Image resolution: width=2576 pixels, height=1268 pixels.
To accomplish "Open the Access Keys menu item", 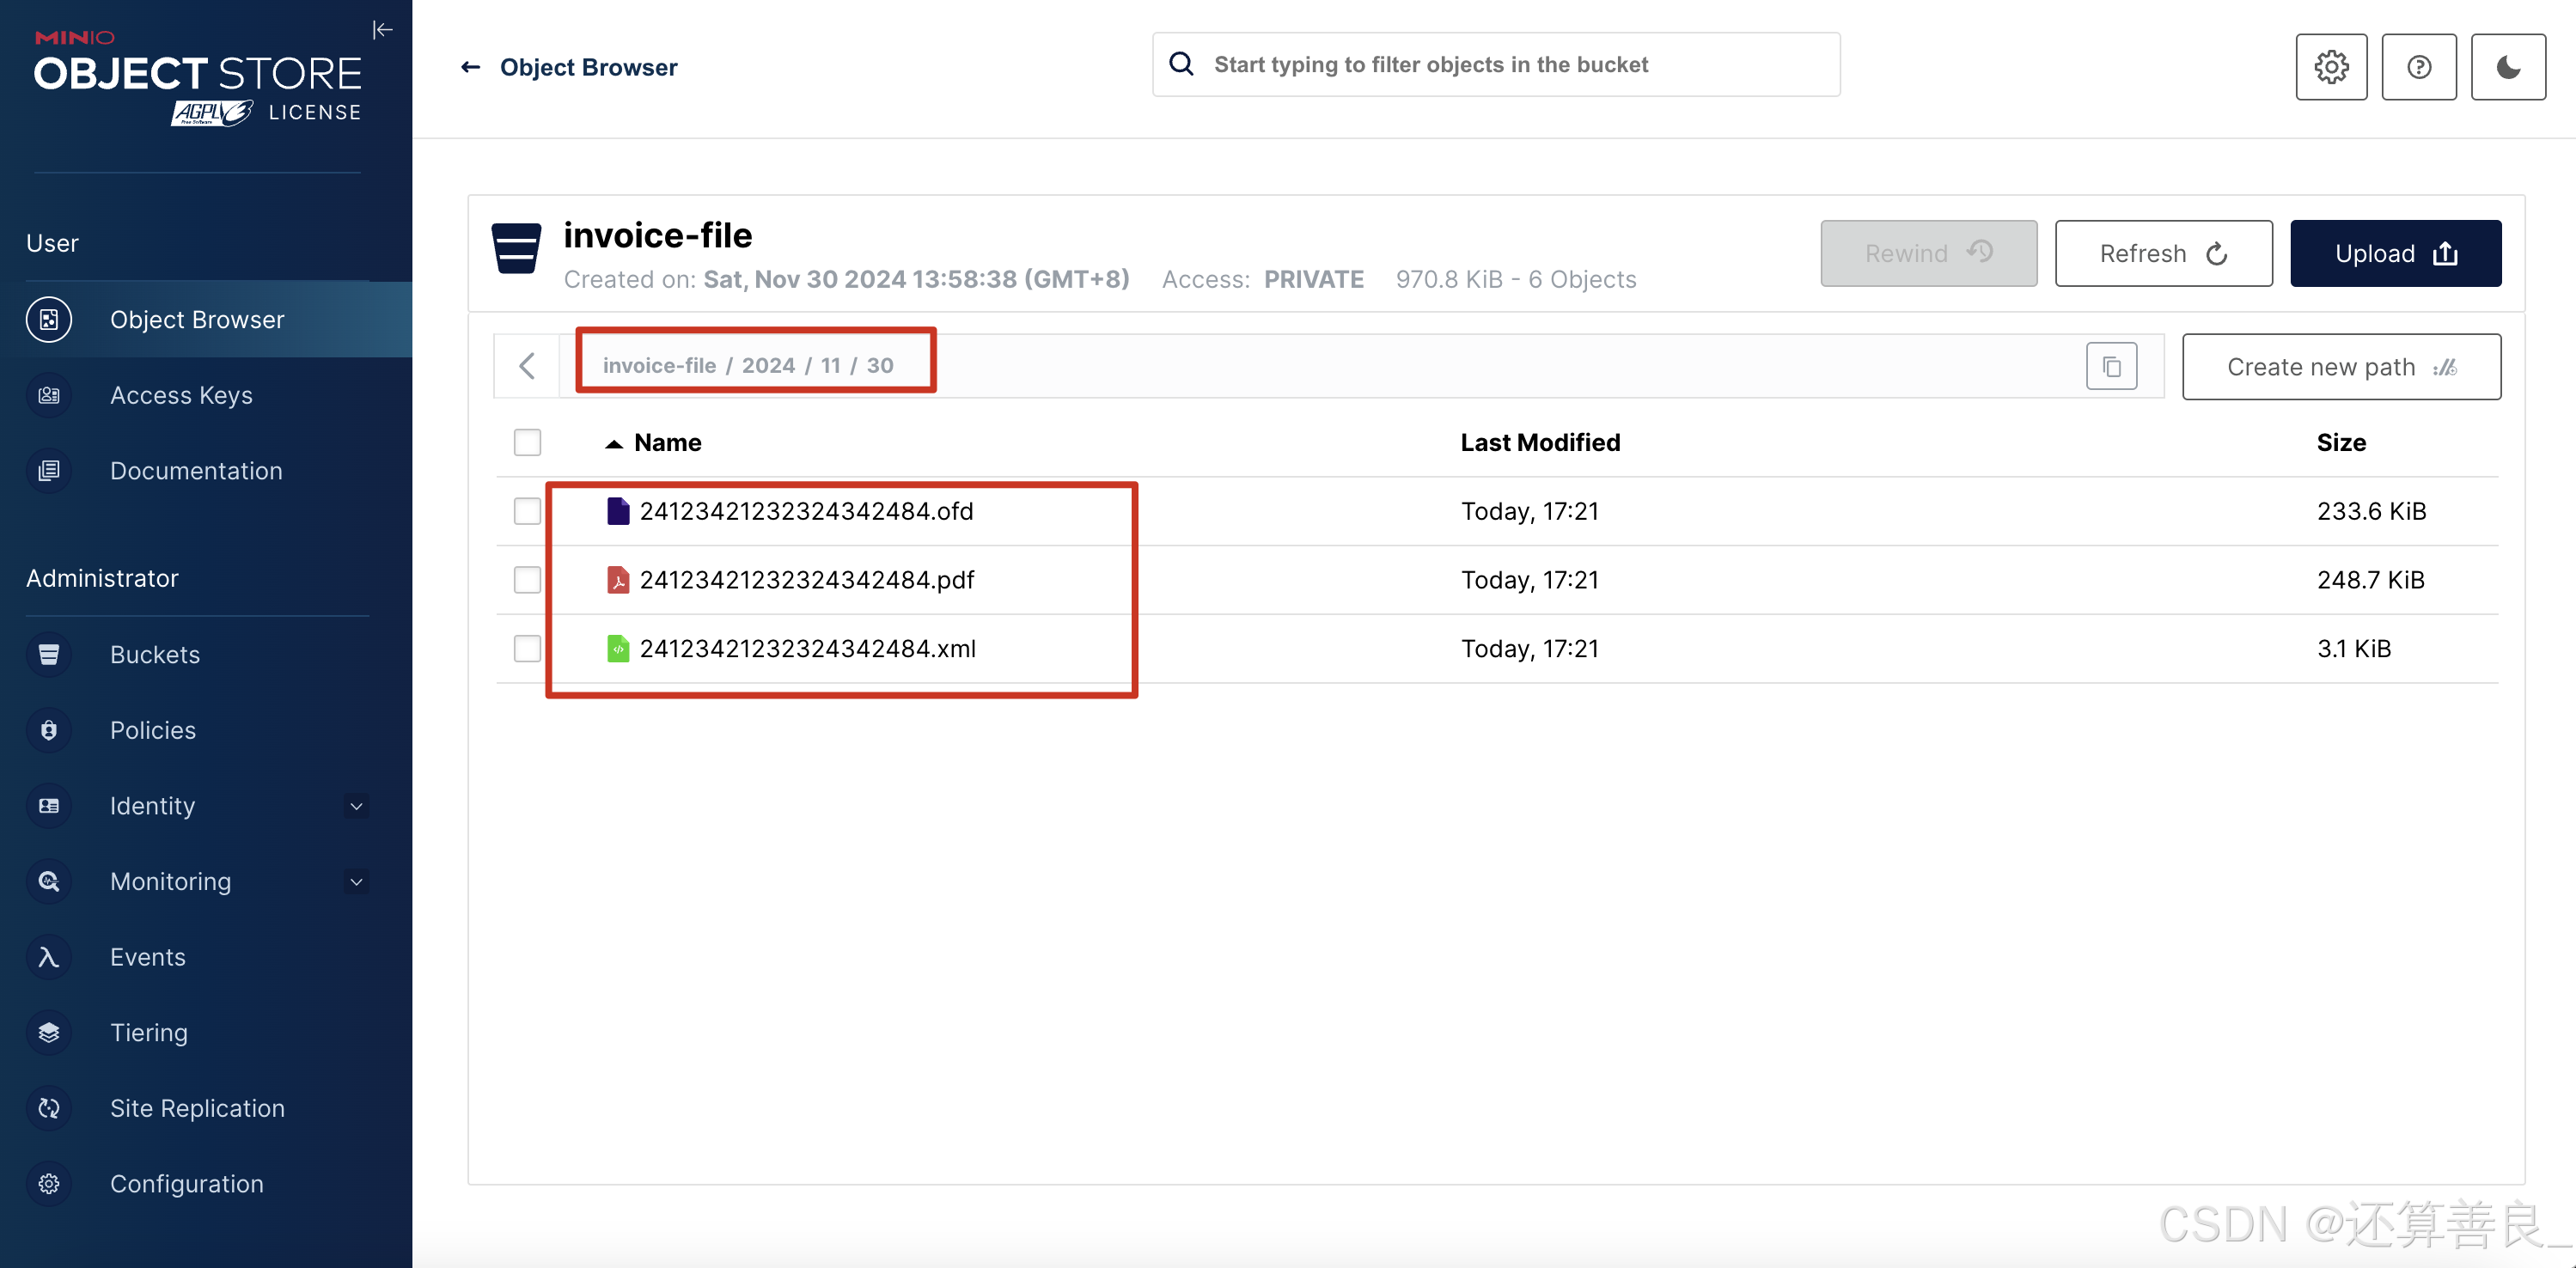I will pos(181,395).
